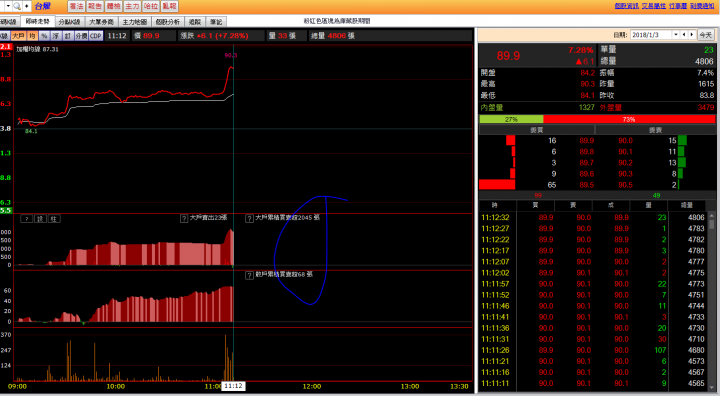Click the small plus icon beside search
720x396 pixels.
pyautogui.click(x=27, y=6)
